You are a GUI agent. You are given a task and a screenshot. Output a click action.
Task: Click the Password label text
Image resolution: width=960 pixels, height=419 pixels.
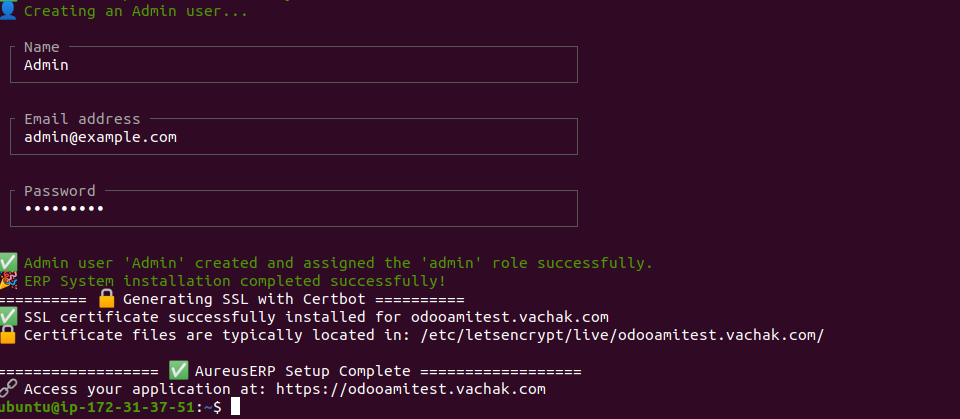tap(59, 191)
